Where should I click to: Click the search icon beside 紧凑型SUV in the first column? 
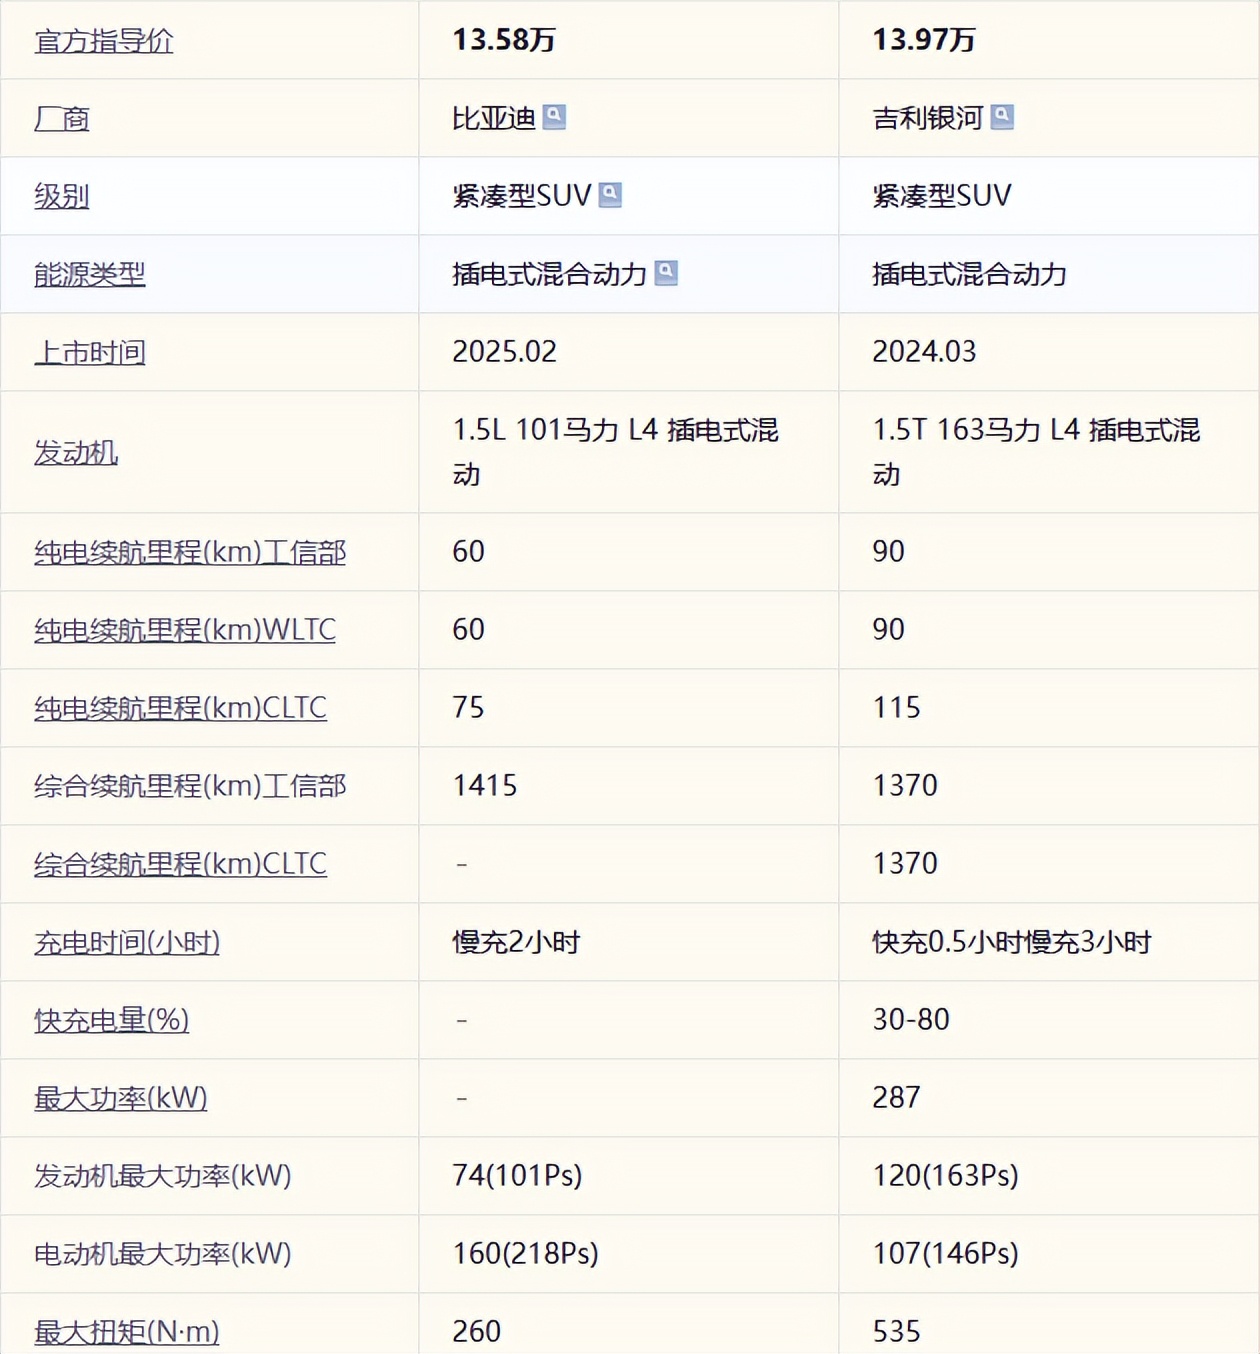click(x=610, y=195)
